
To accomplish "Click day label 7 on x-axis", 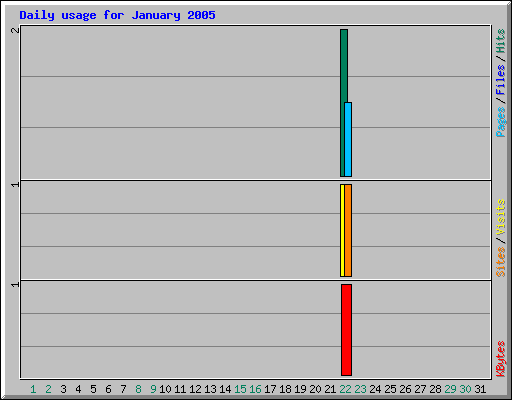I will pyautogui.click(x=123, y=389).
